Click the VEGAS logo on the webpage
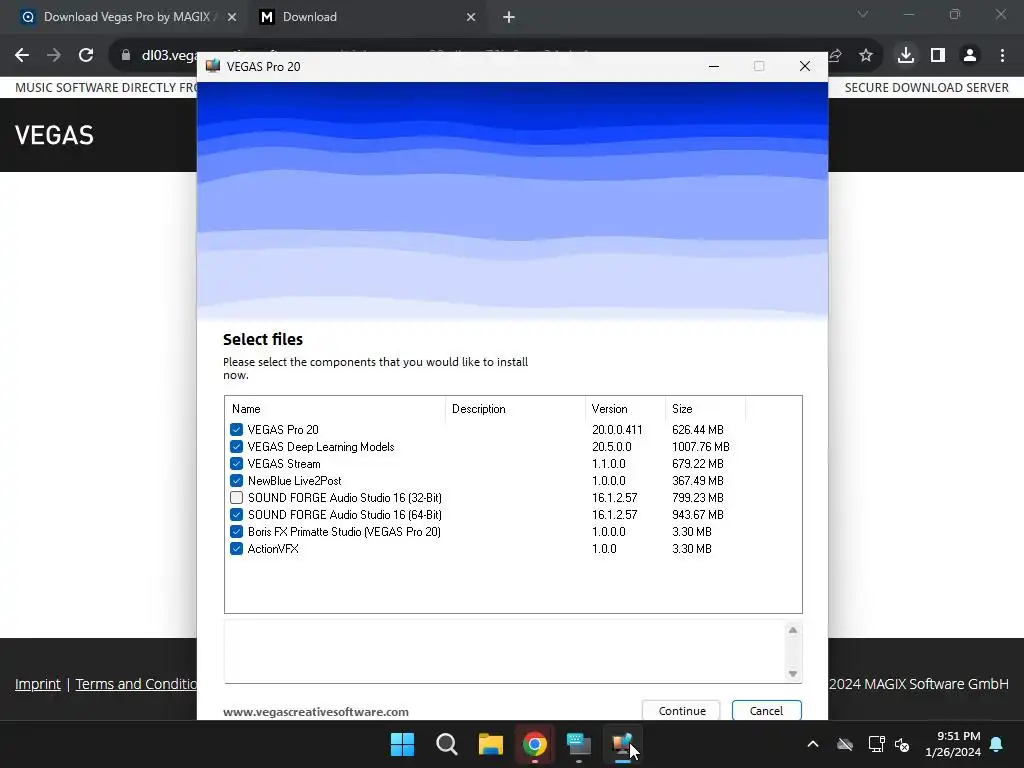 [x=54, y=135]
